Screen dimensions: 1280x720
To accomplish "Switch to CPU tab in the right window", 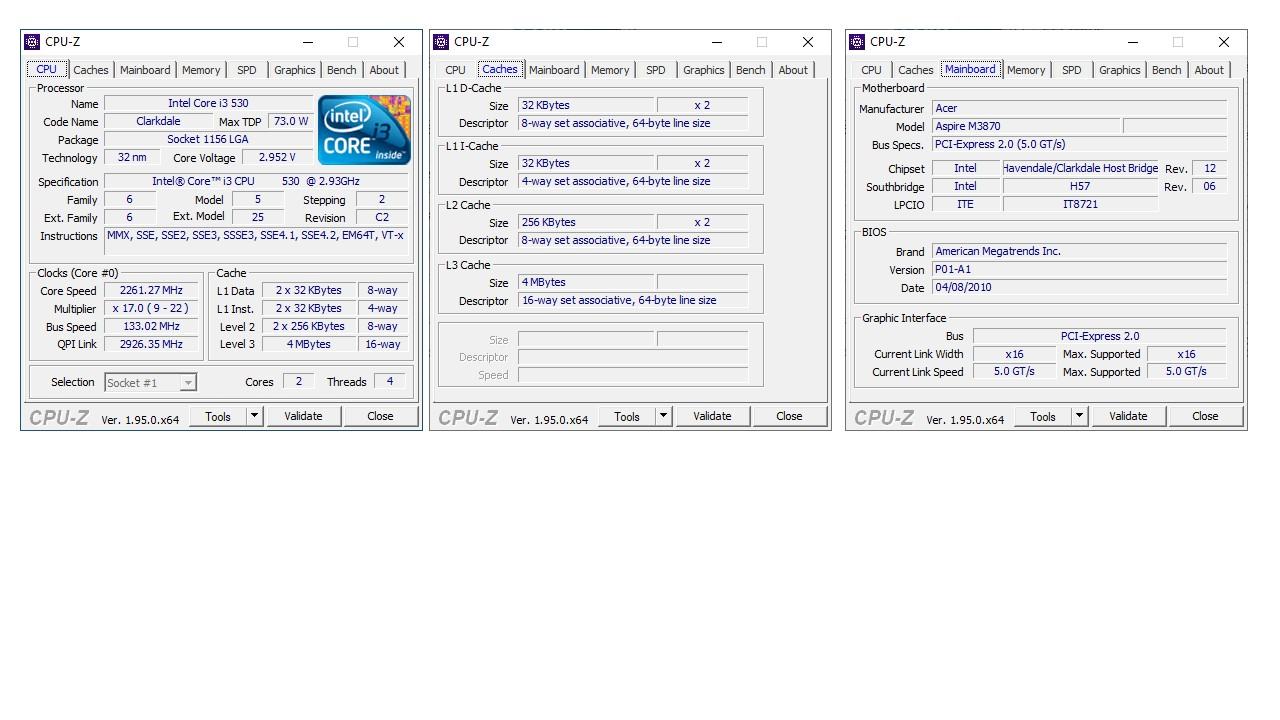I will click(871, 70).
